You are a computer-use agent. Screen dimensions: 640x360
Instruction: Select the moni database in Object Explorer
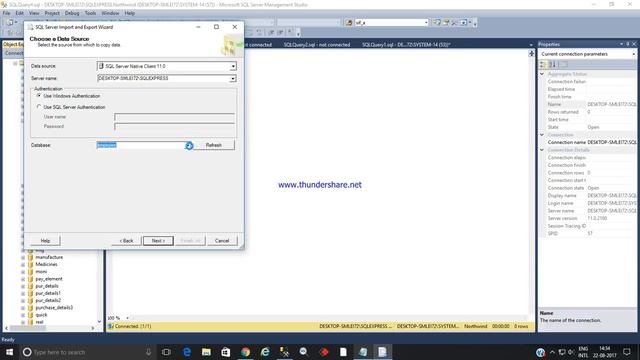pos(41,272)
